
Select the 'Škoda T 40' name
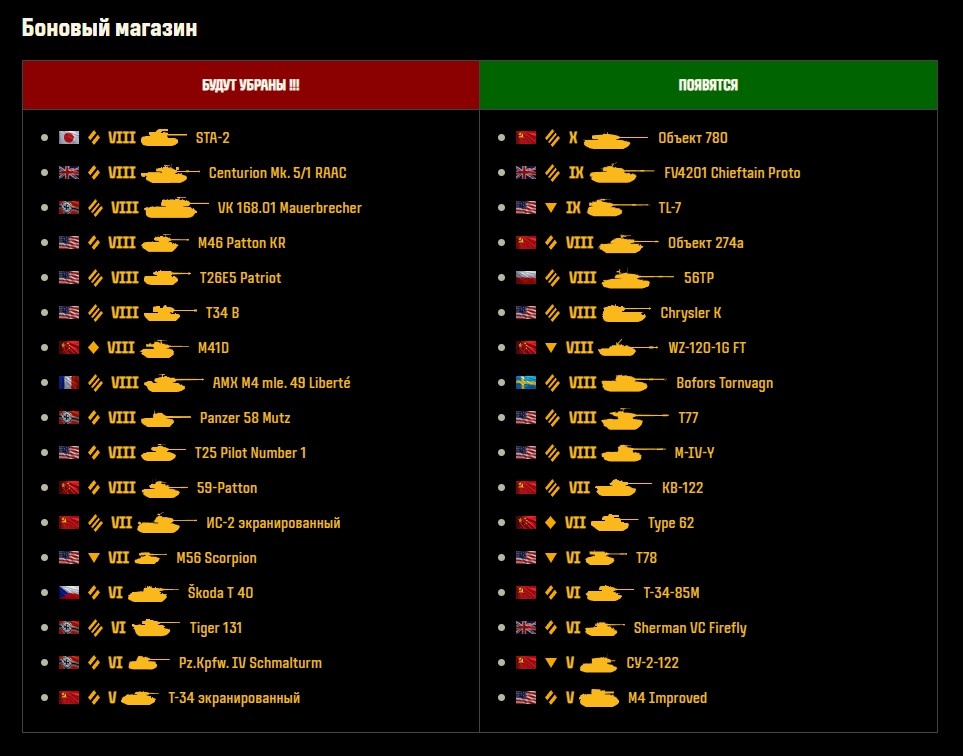pyautogui.click(x=220, y=593)
